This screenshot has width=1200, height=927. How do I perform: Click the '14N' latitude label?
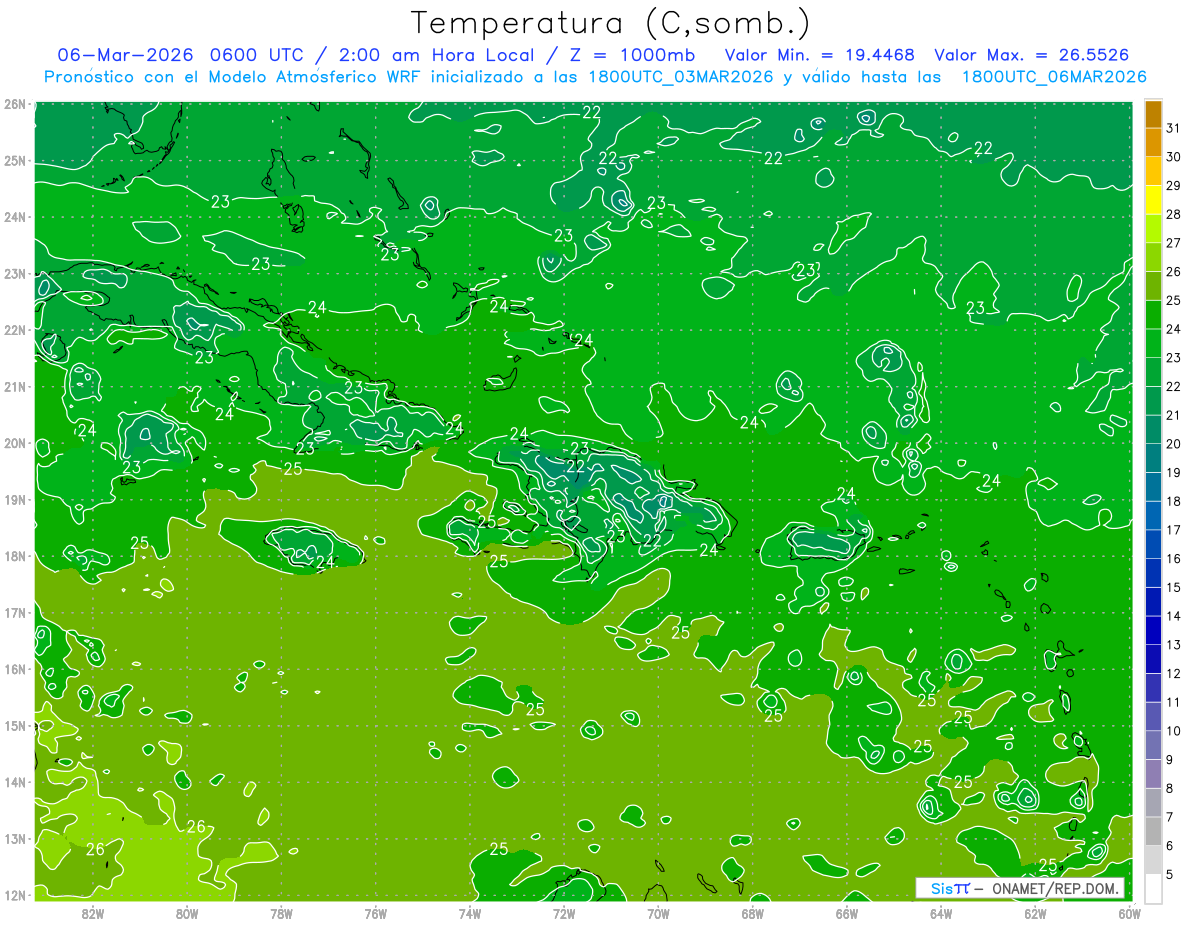click(14, 782)
